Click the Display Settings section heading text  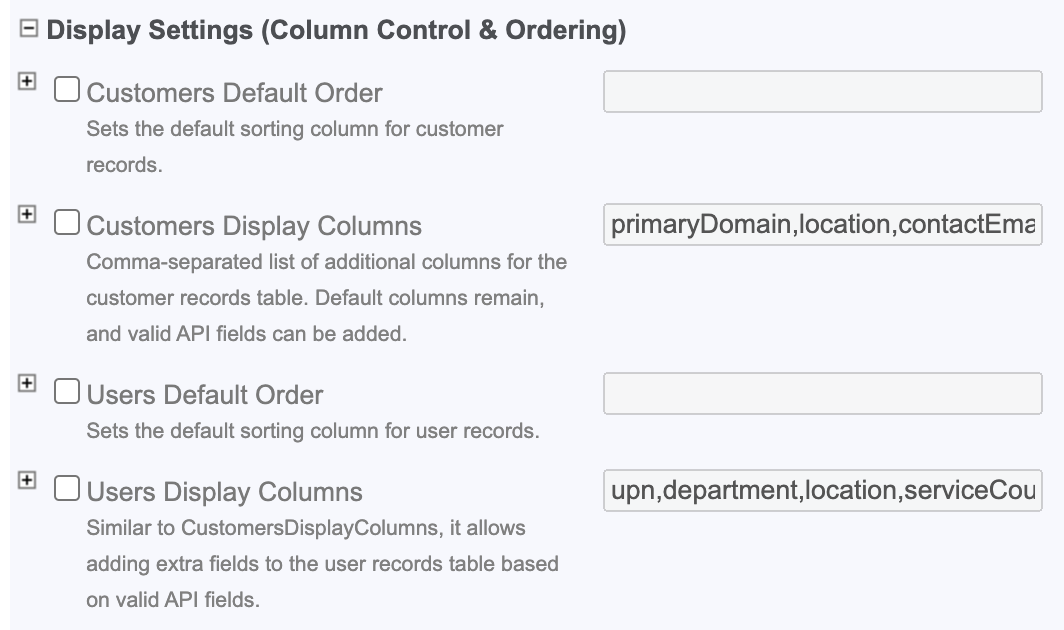(336, 31)
